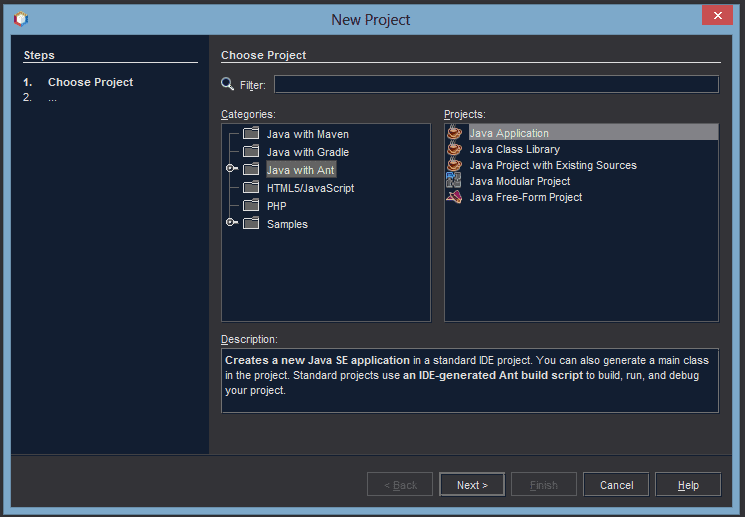Click the magnifier icon beside Filter
This screenshot has height=517, width=745.
click(x=228, y=84)
